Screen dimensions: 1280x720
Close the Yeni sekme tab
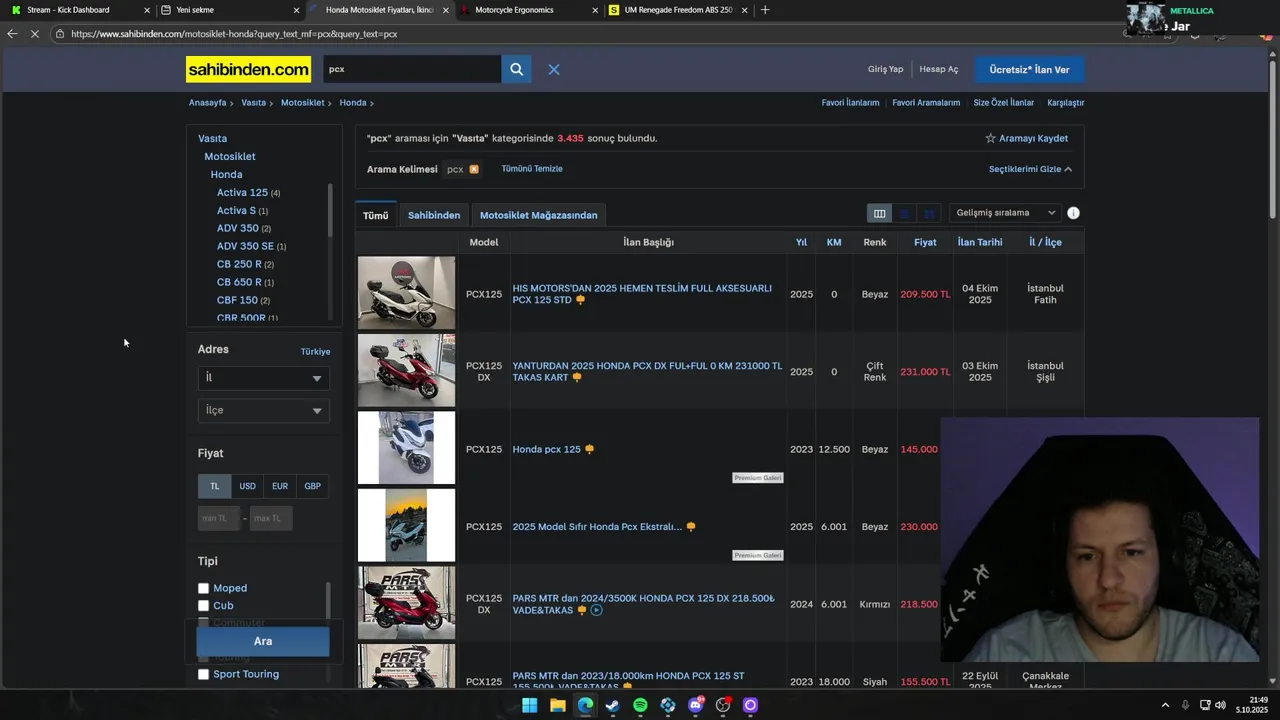click(x=296, y=10)
